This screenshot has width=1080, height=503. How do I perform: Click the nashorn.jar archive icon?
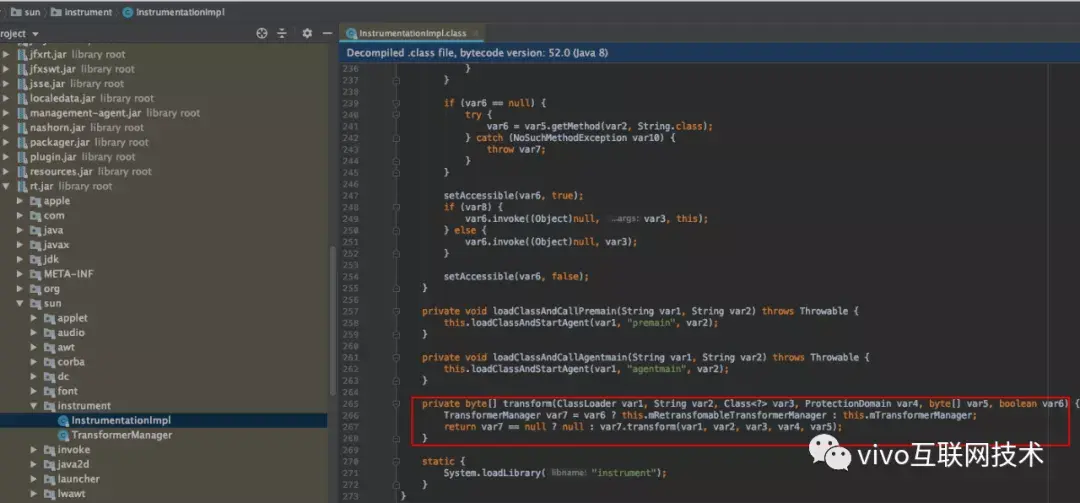pyautogui.click(x=21, y=127)
